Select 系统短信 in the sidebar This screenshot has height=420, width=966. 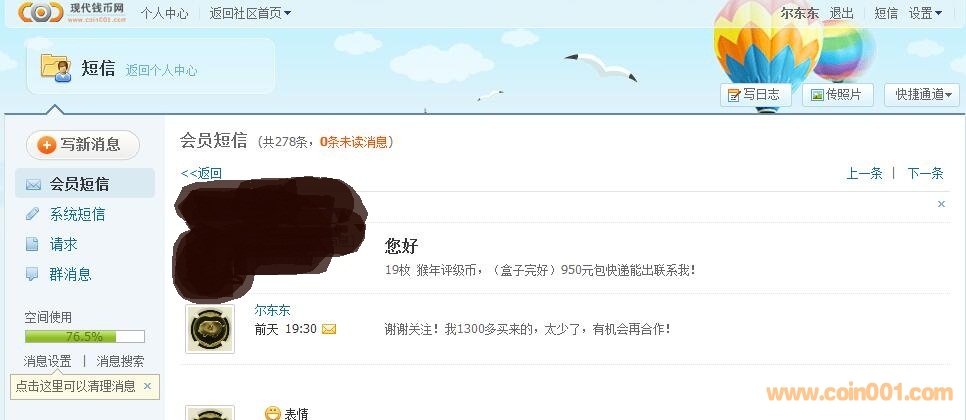(x=77, y=214)
